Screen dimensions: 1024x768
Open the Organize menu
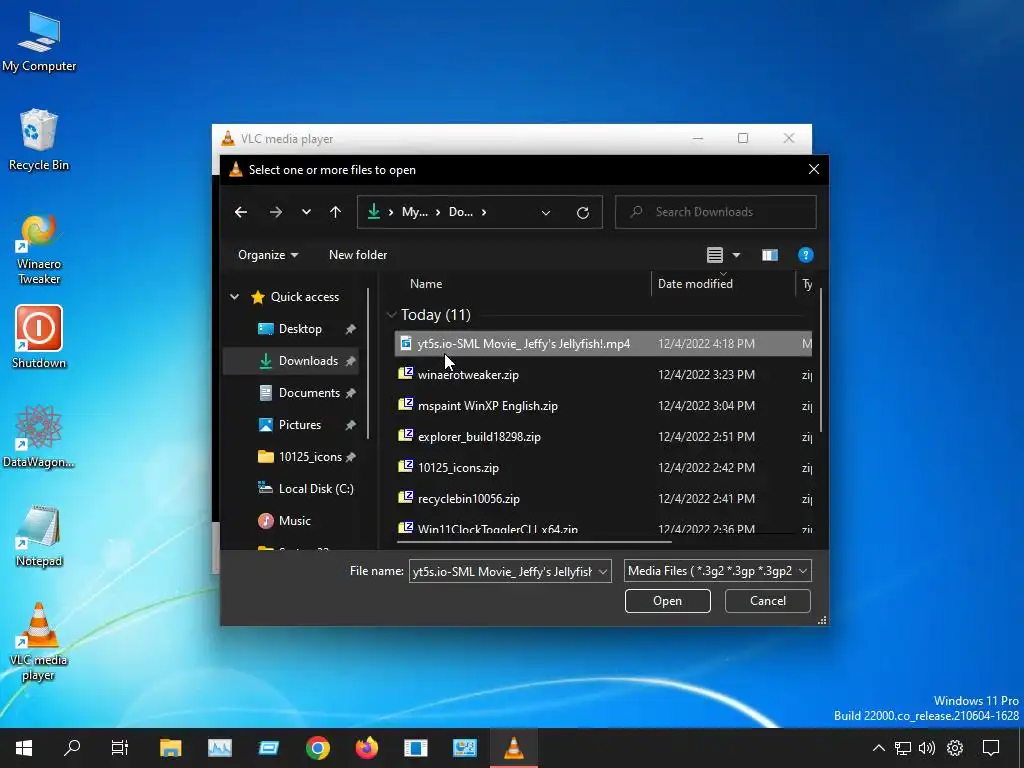(x=268, y=255)
